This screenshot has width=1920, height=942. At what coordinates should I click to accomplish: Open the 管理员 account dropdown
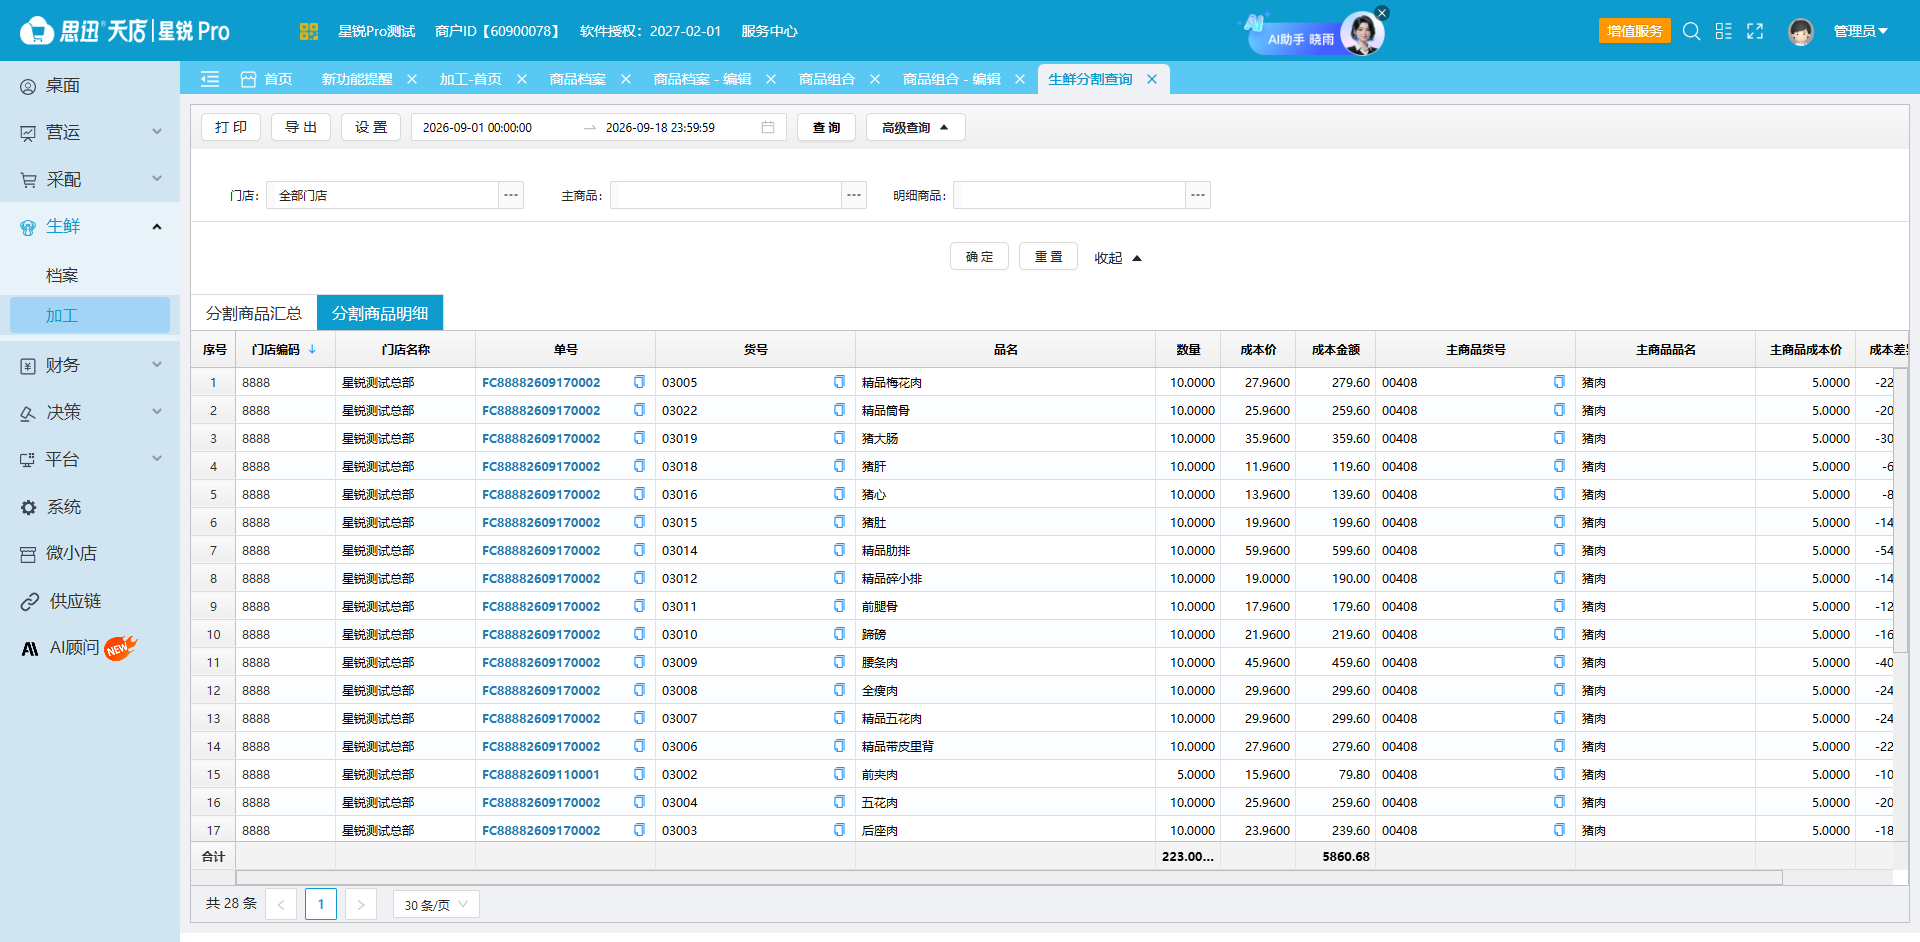(x=1860, y=31)
